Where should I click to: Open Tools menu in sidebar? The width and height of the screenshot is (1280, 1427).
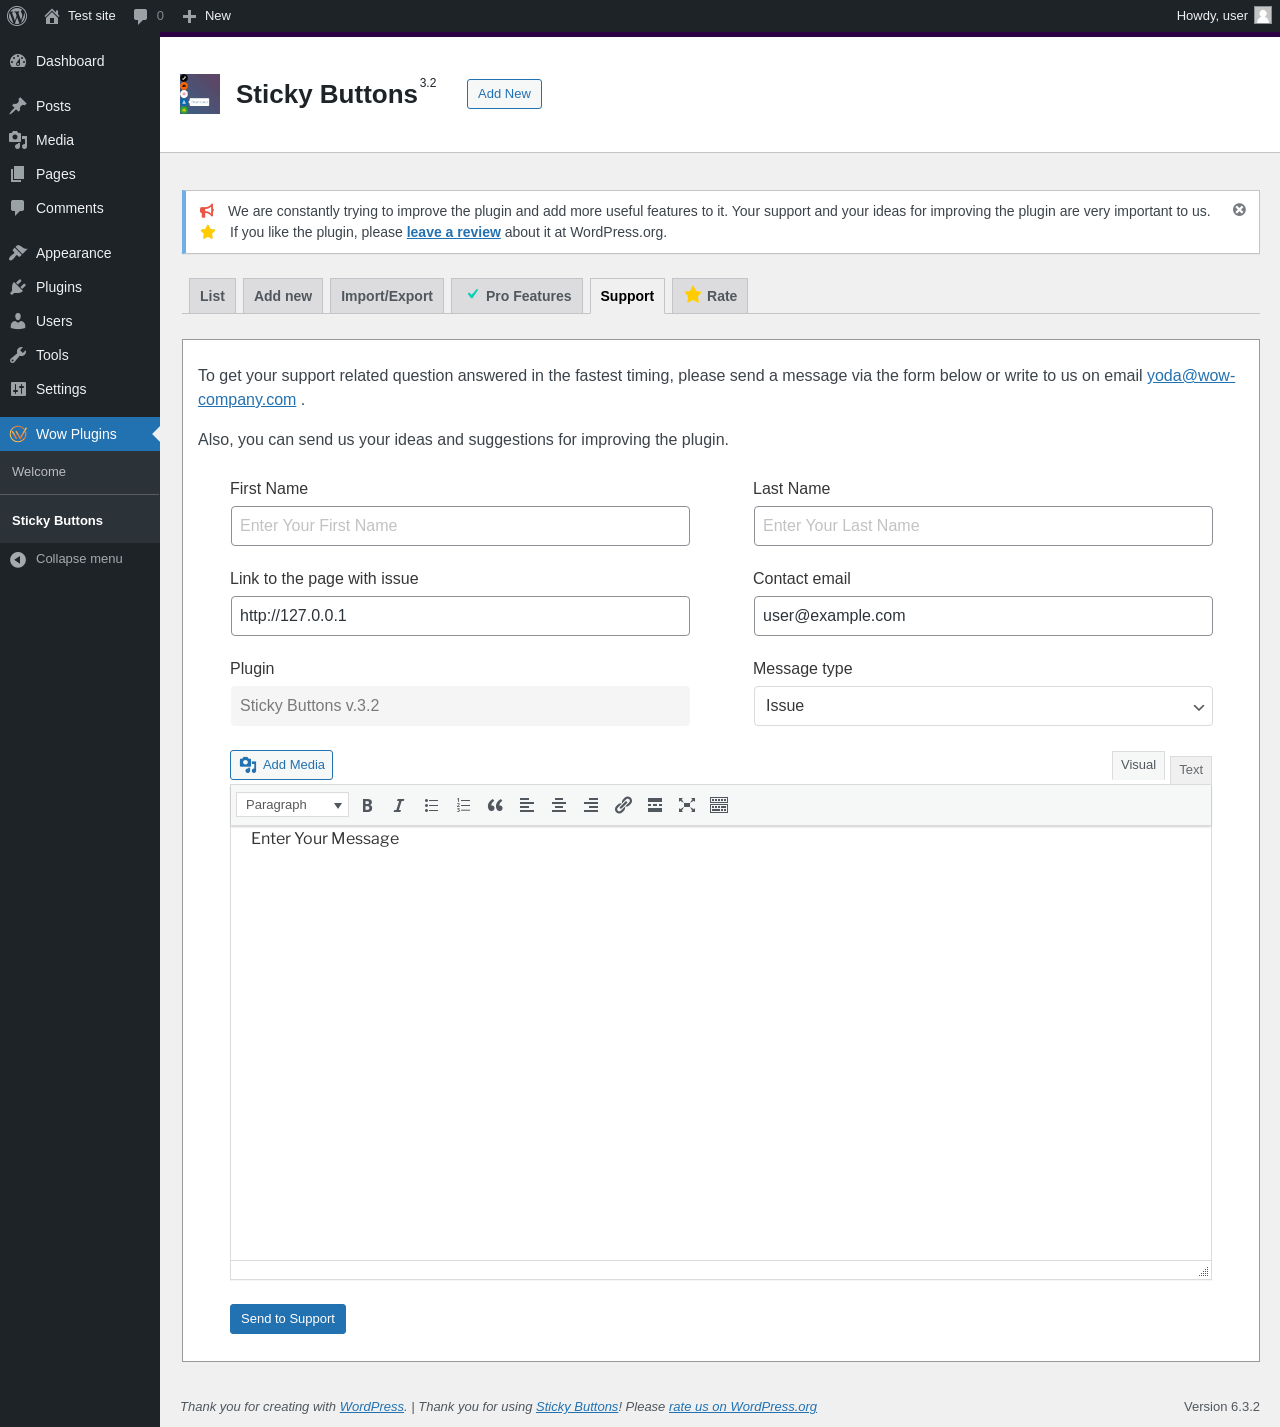click(80, 355)
